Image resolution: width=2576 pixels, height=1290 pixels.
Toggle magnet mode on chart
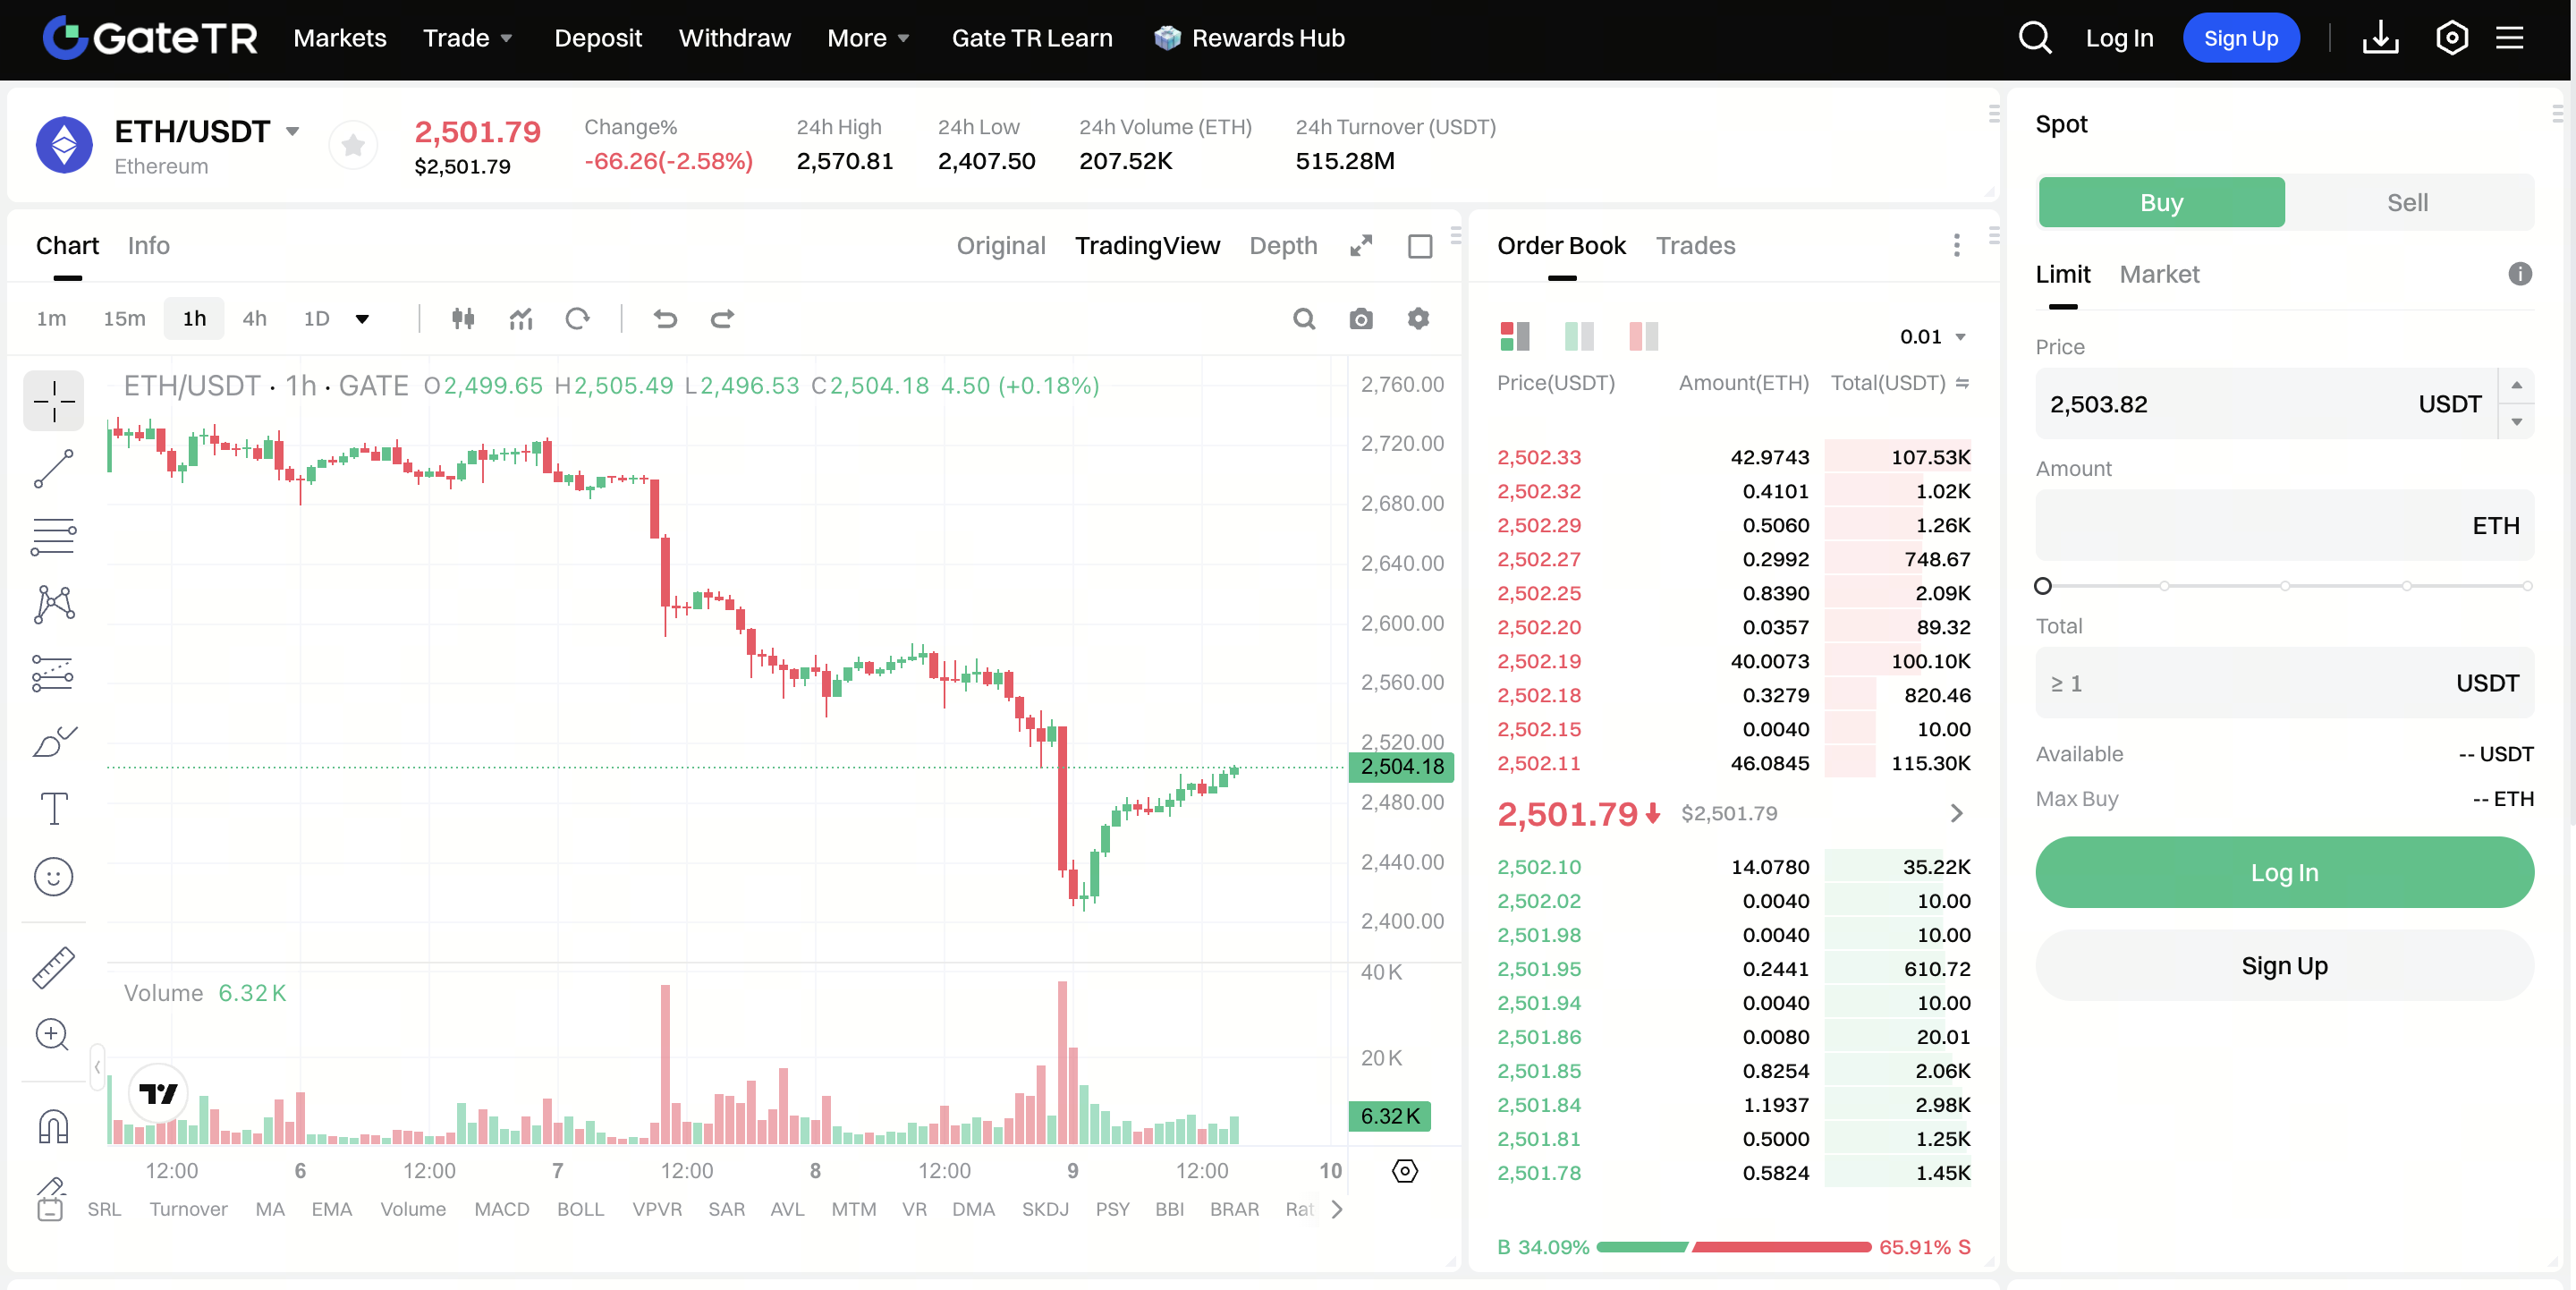tap(53, 1127)
